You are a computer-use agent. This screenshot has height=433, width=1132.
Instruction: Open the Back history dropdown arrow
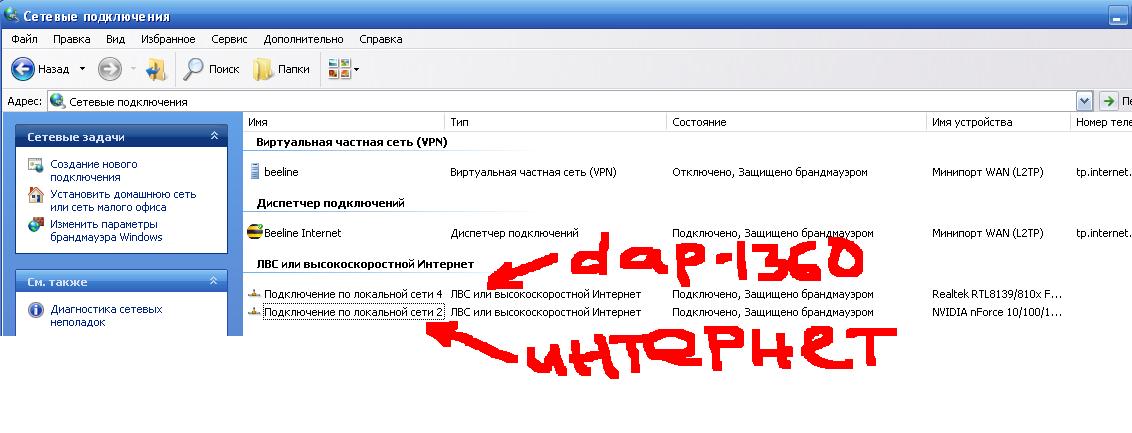(82, 69)
